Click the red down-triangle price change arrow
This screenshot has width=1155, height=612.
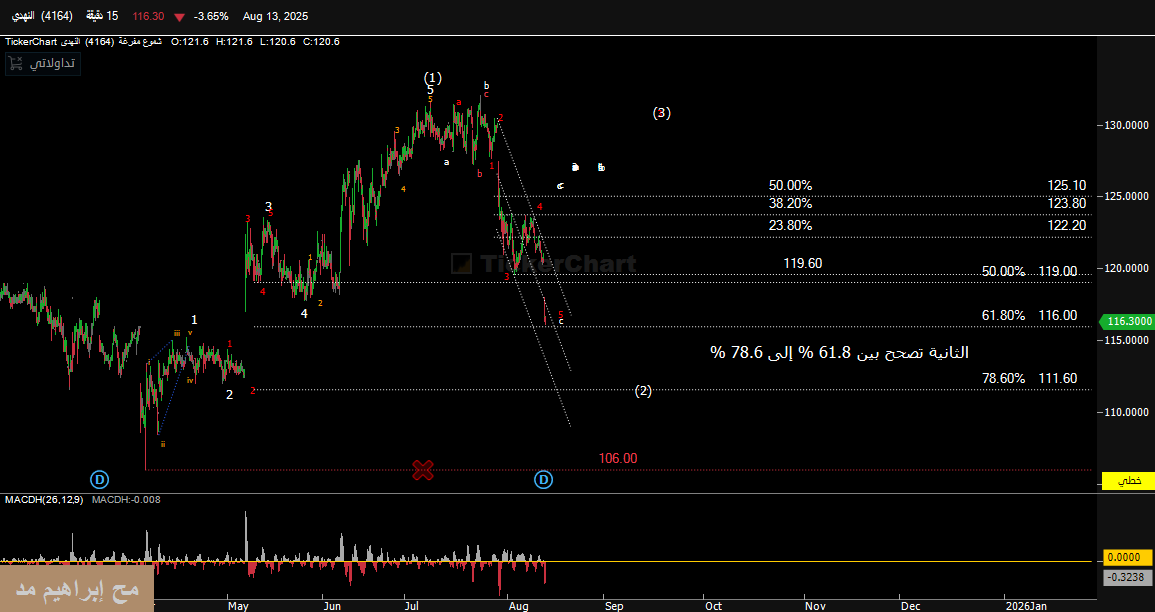[x=179, y=16]
